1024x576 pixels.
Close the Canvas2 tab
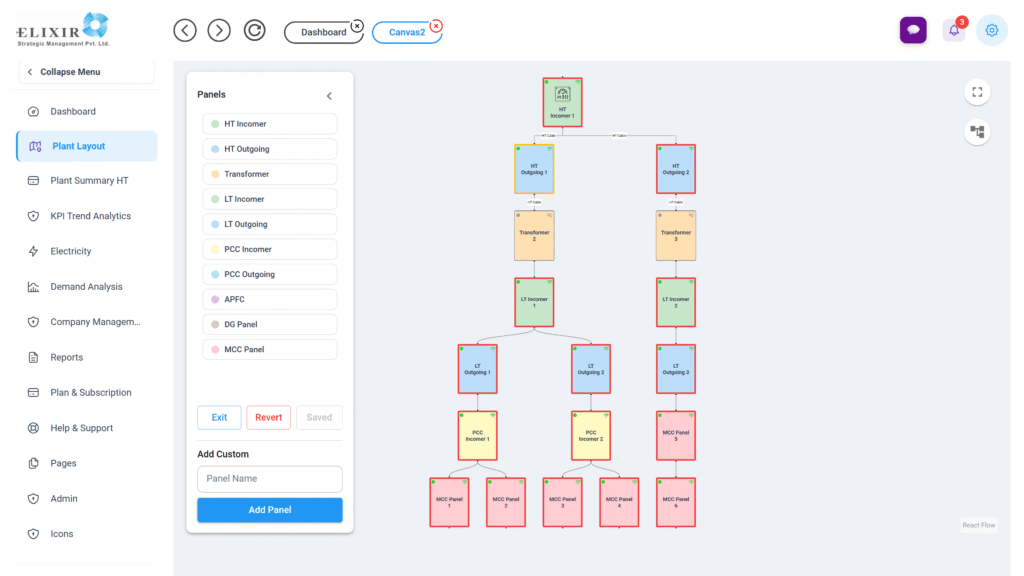(436, 25)
